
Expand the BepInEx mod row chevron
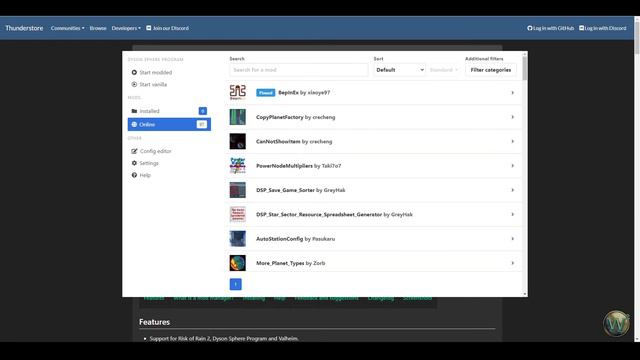(512, 93)
